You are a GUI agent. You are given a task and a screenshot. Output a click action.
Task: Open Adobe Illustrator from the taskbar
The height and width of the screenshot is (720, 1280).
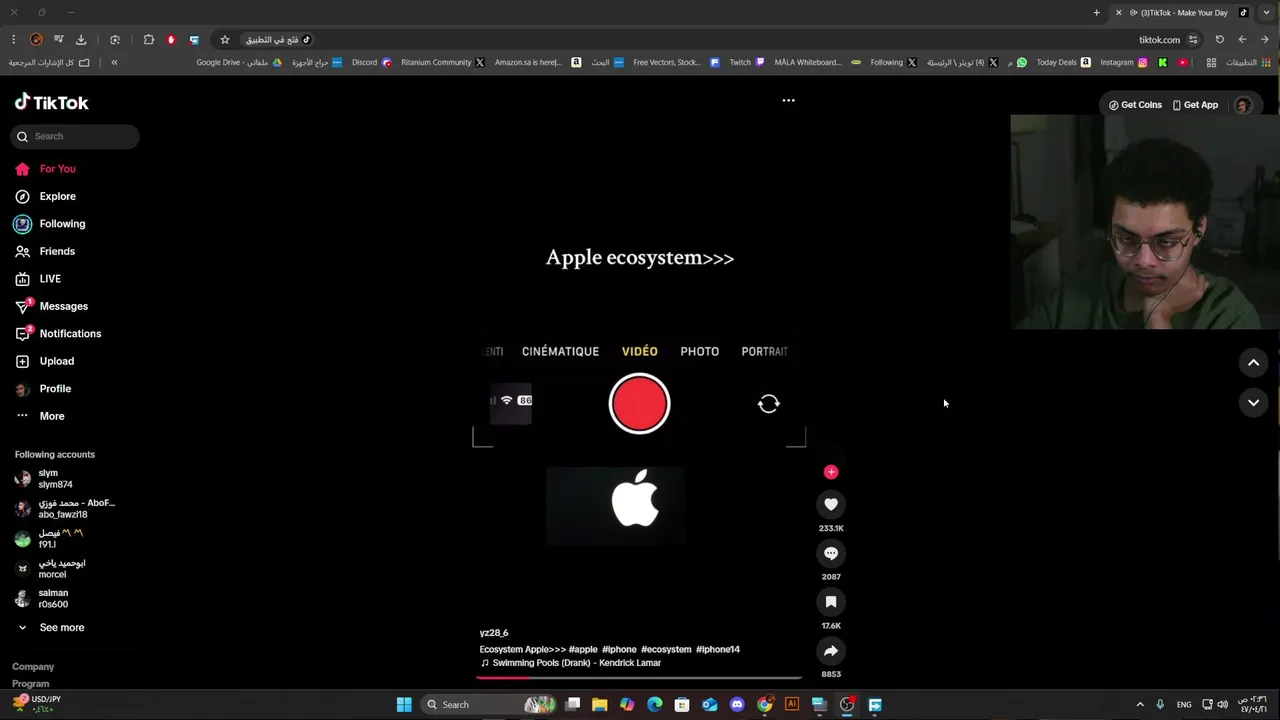(x=792, y=705)
